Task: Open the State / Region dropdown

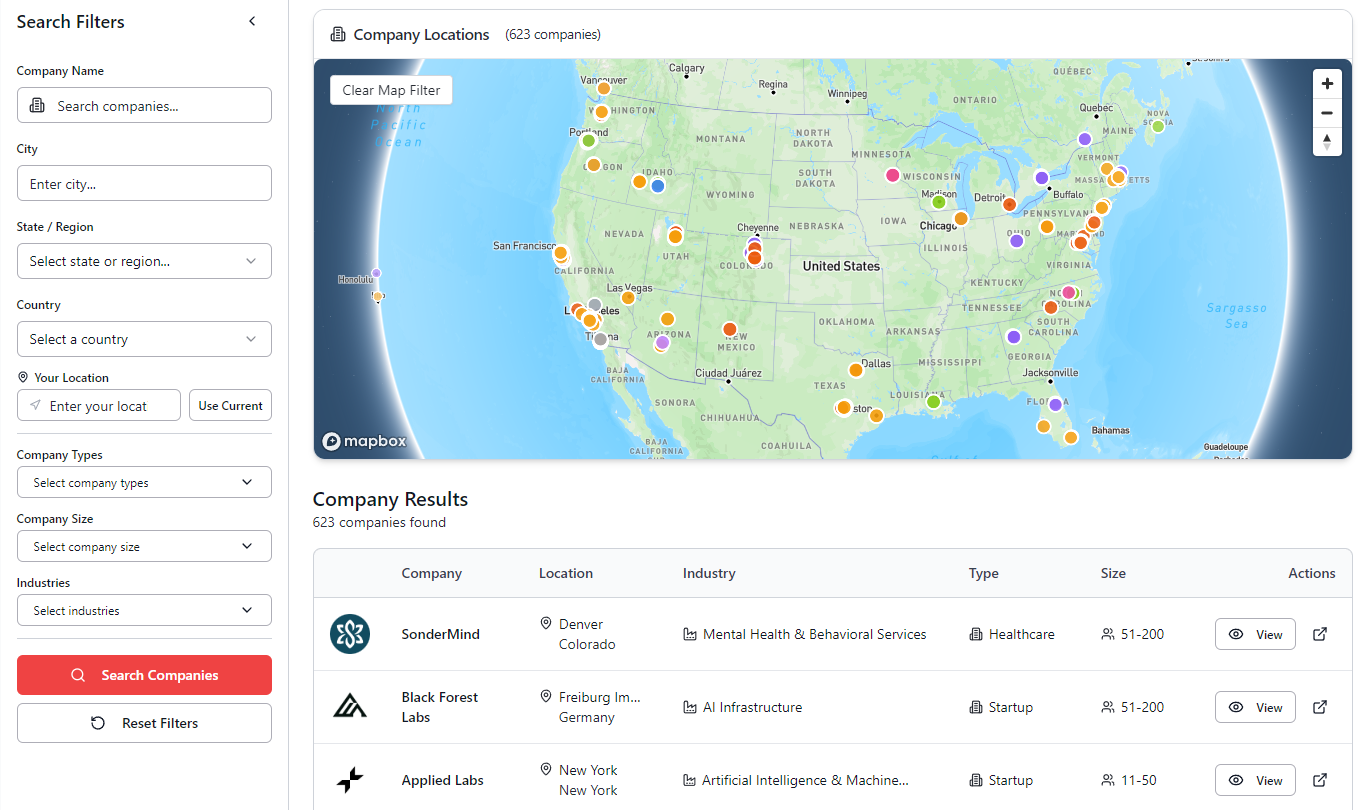Action: 144,261
